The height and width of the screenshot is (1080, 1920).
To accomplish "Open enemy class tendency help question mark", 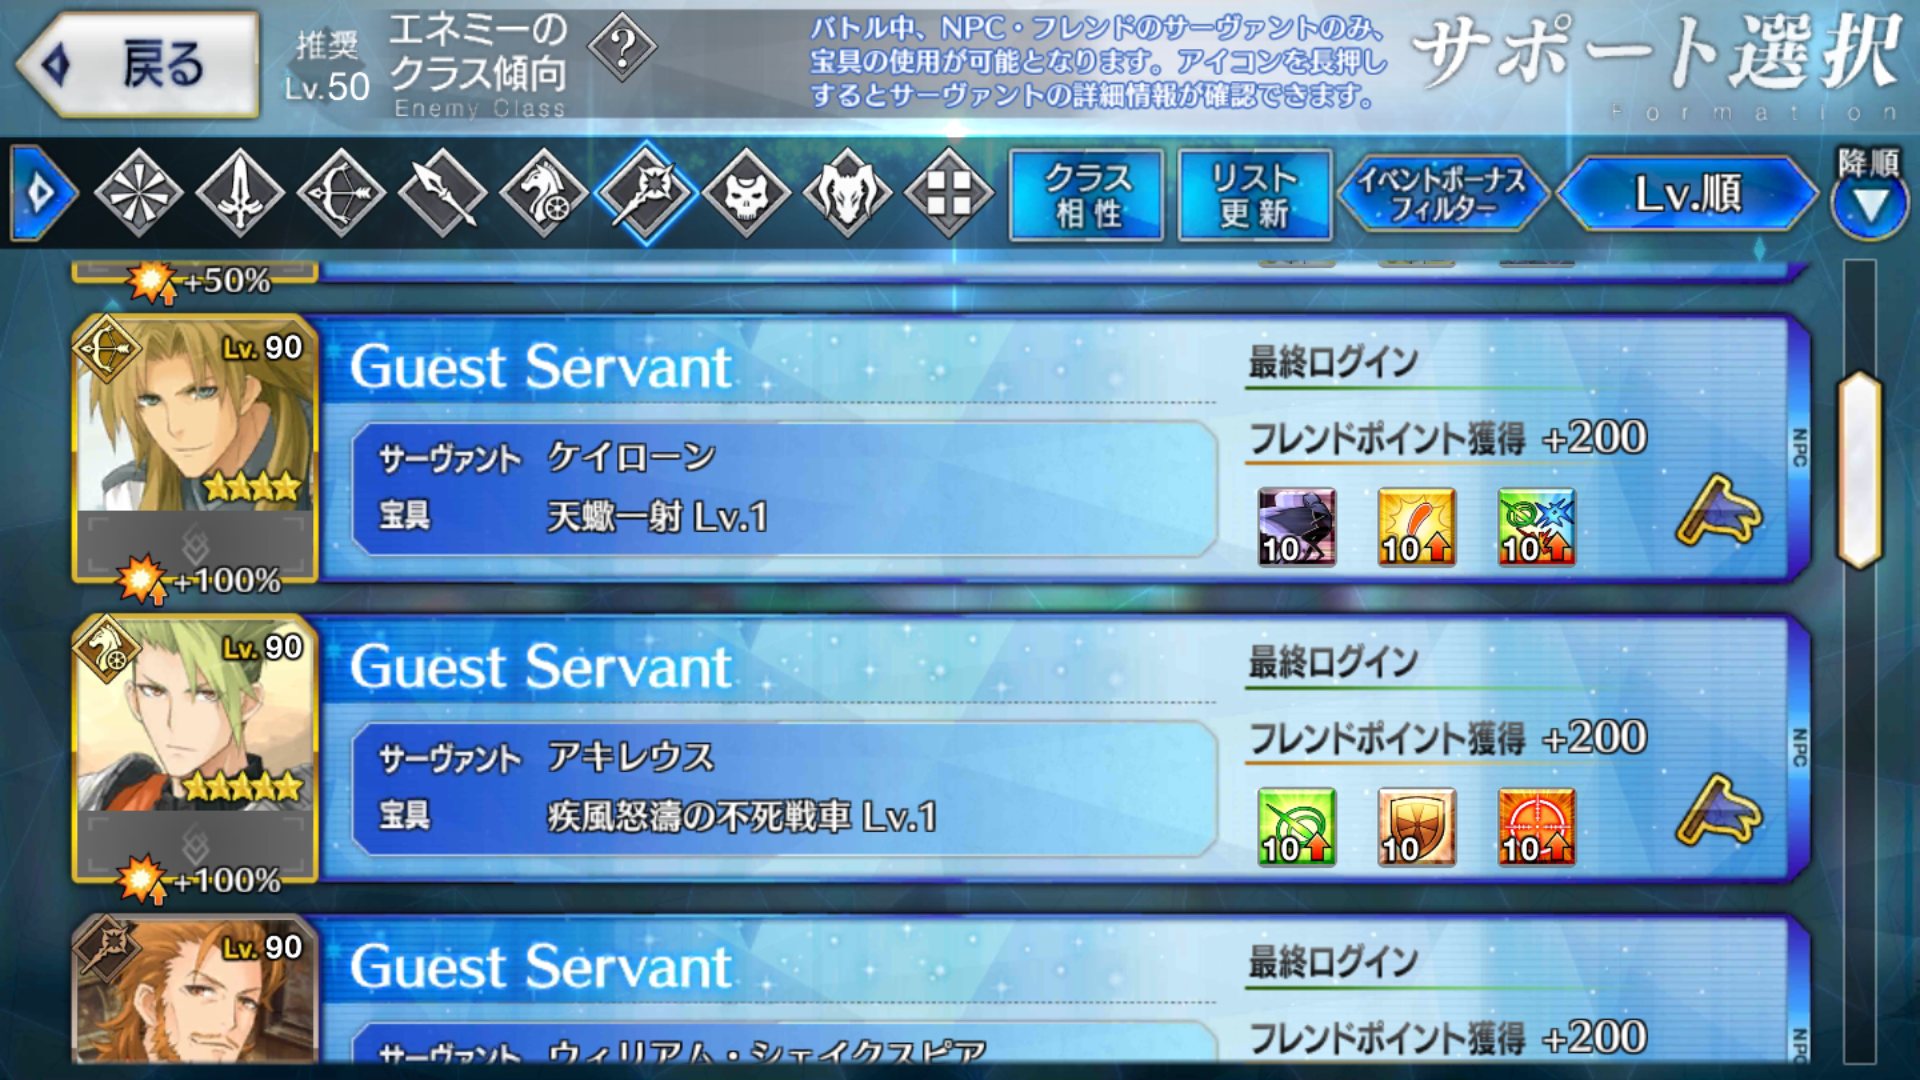I will click(622, 46).
